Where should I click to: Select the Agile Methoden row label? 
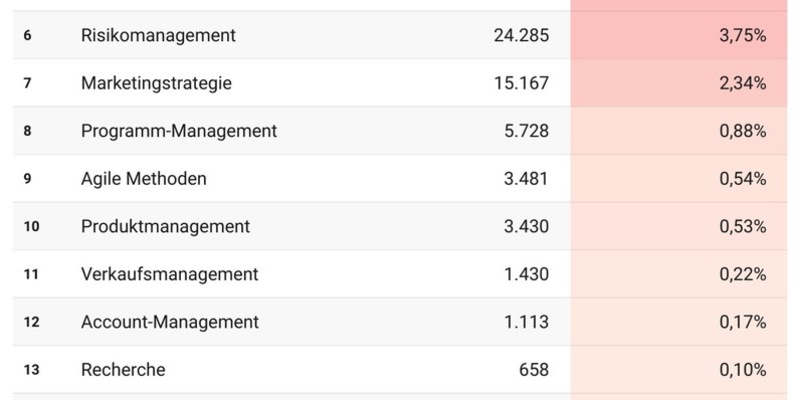click(x=144, y=179)
